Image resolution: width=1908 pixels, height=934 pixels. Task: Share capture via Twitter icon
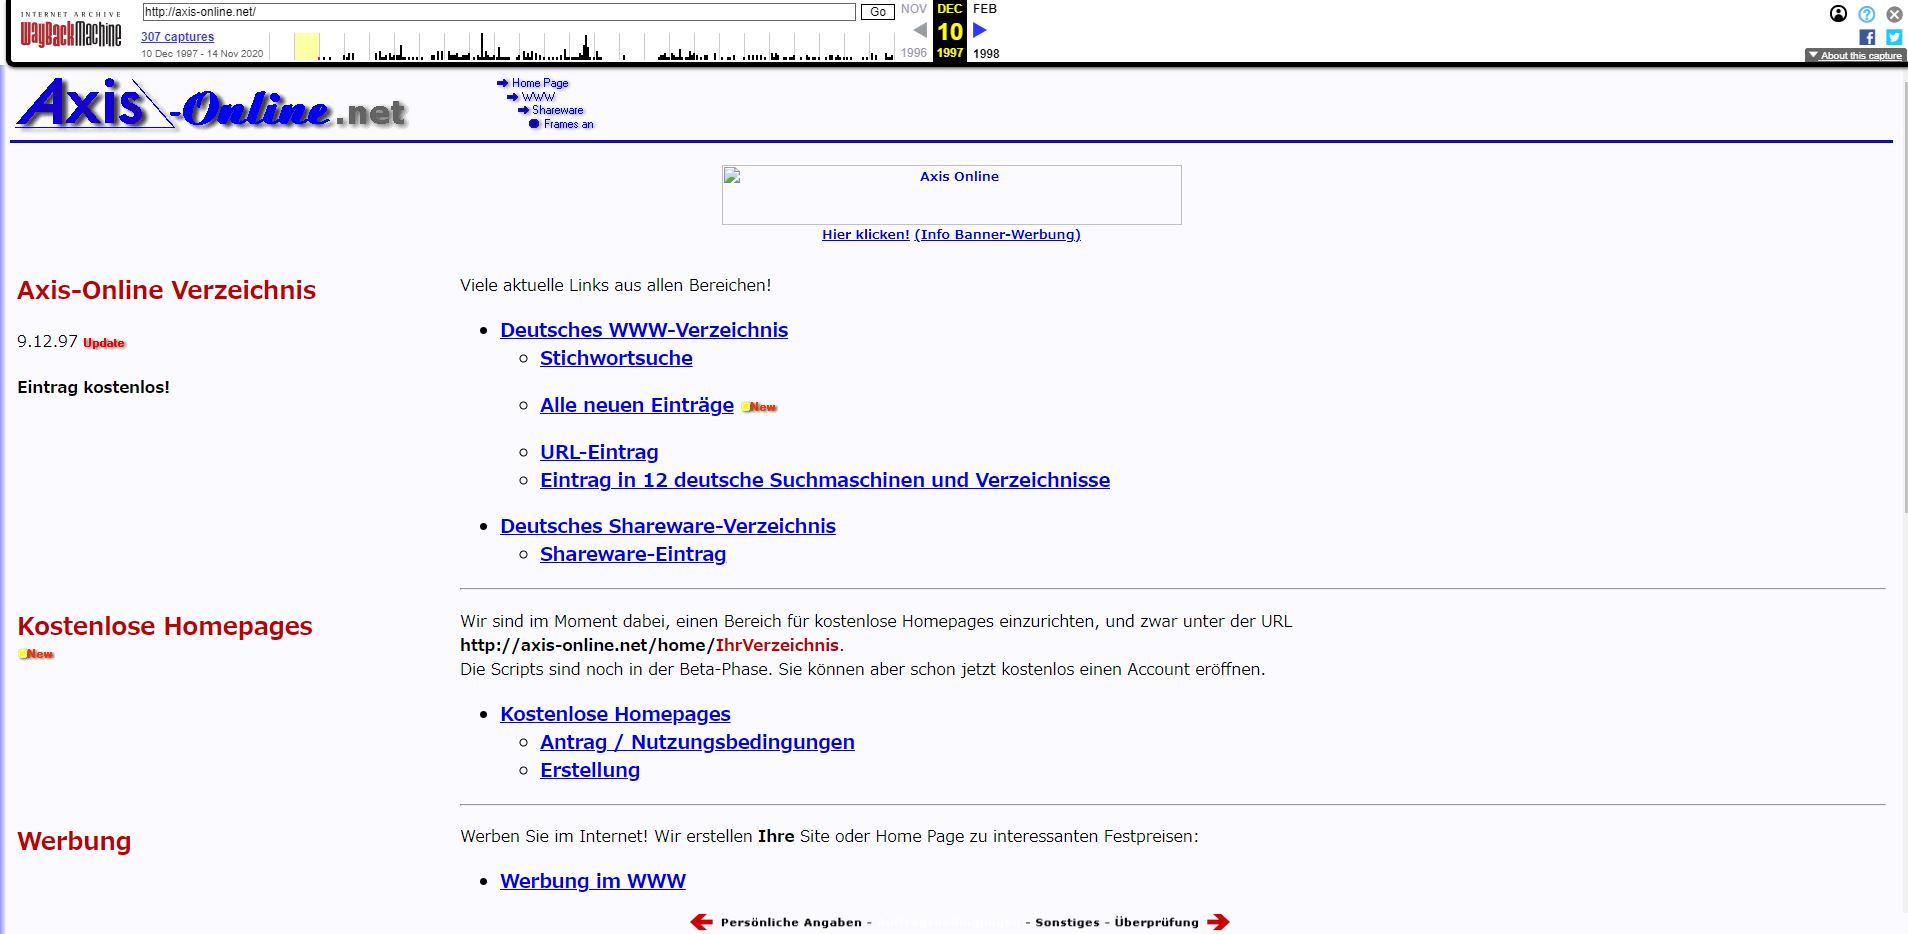[1894, 37]
